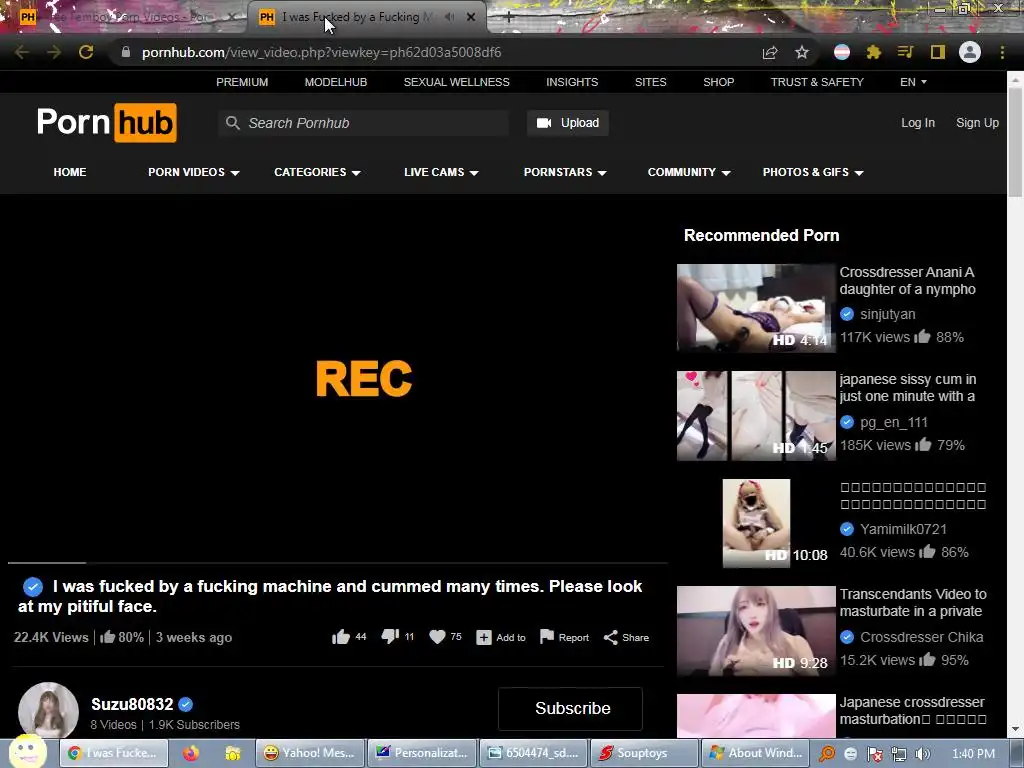Show the browser side panel

(x=938, y=52)
